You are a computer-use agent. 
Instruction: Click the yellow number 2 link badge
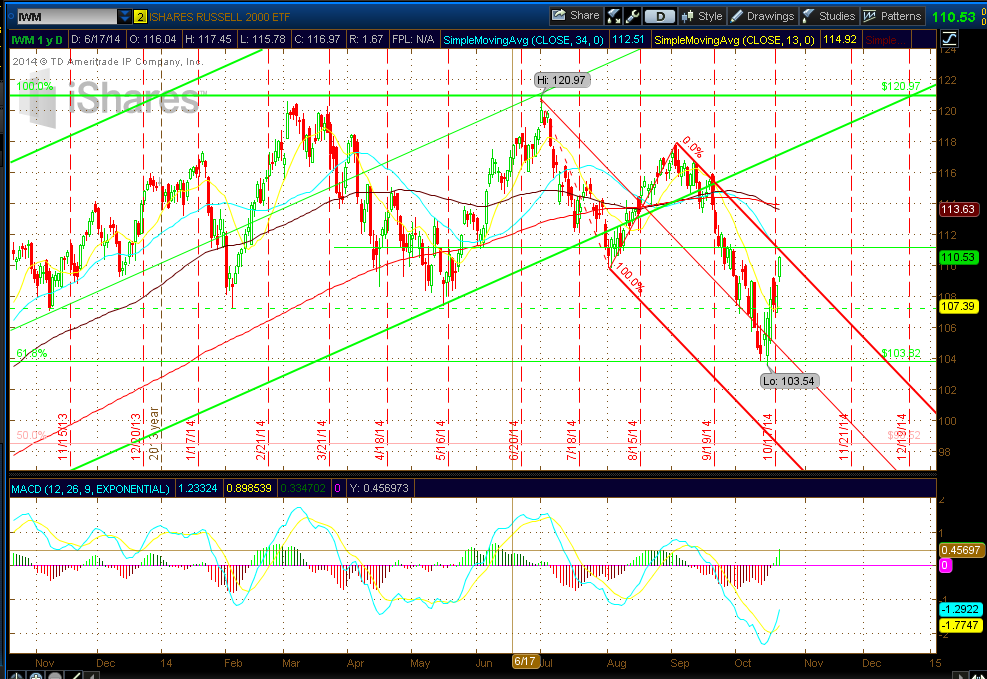(140, 16)
